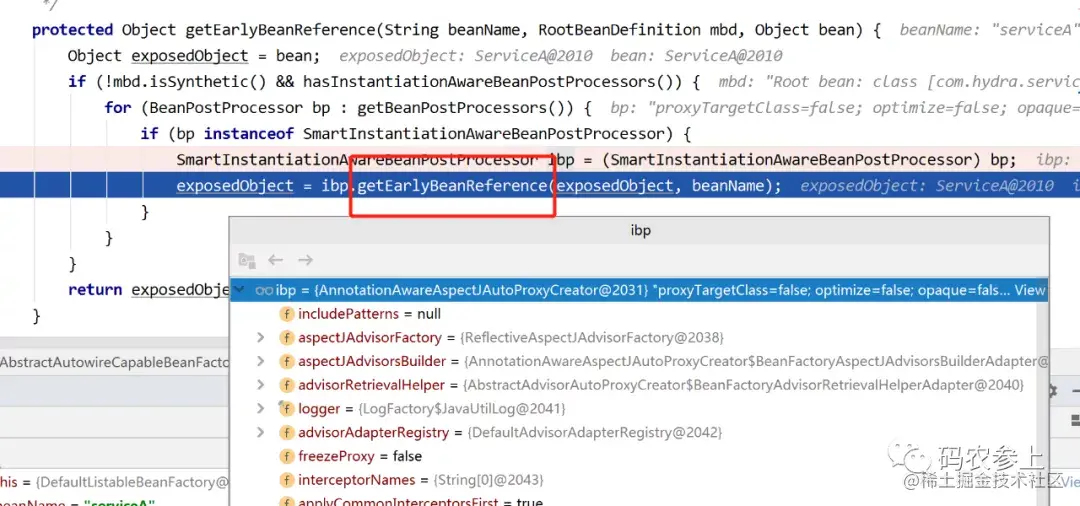Expand the advisorRetrievalHelper node
The image size is (1080, 506).
260,384
